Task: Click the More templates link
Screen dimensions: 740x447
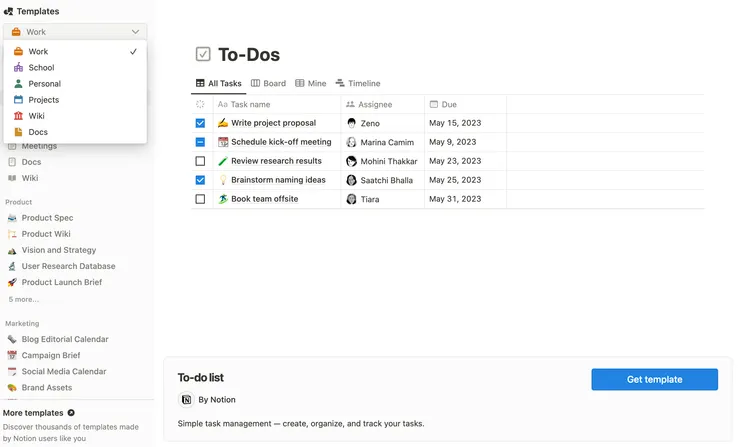Action: [33, 413]
